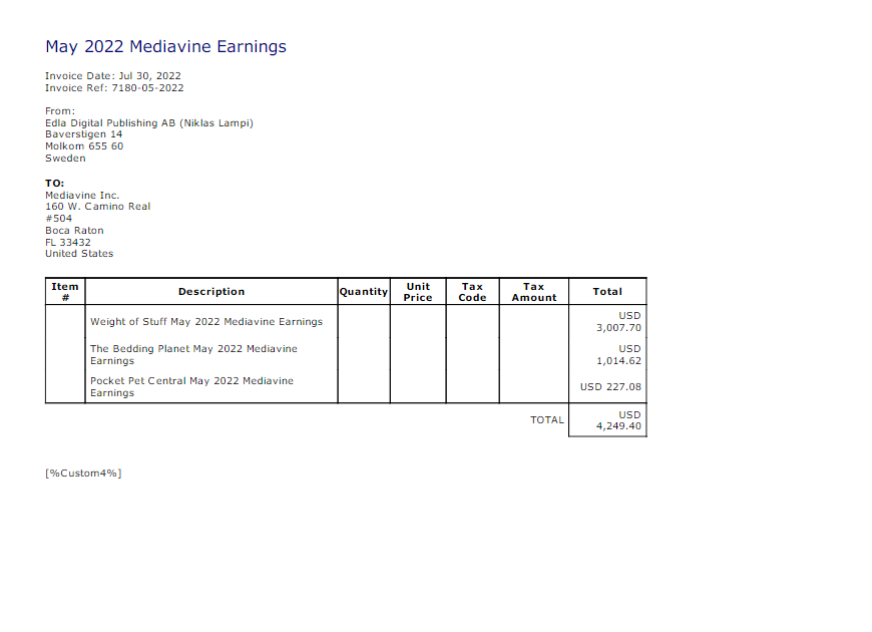Click the Tax Amount column header
872x632 pixels.
pyautogui.click(x=534, y=292)
